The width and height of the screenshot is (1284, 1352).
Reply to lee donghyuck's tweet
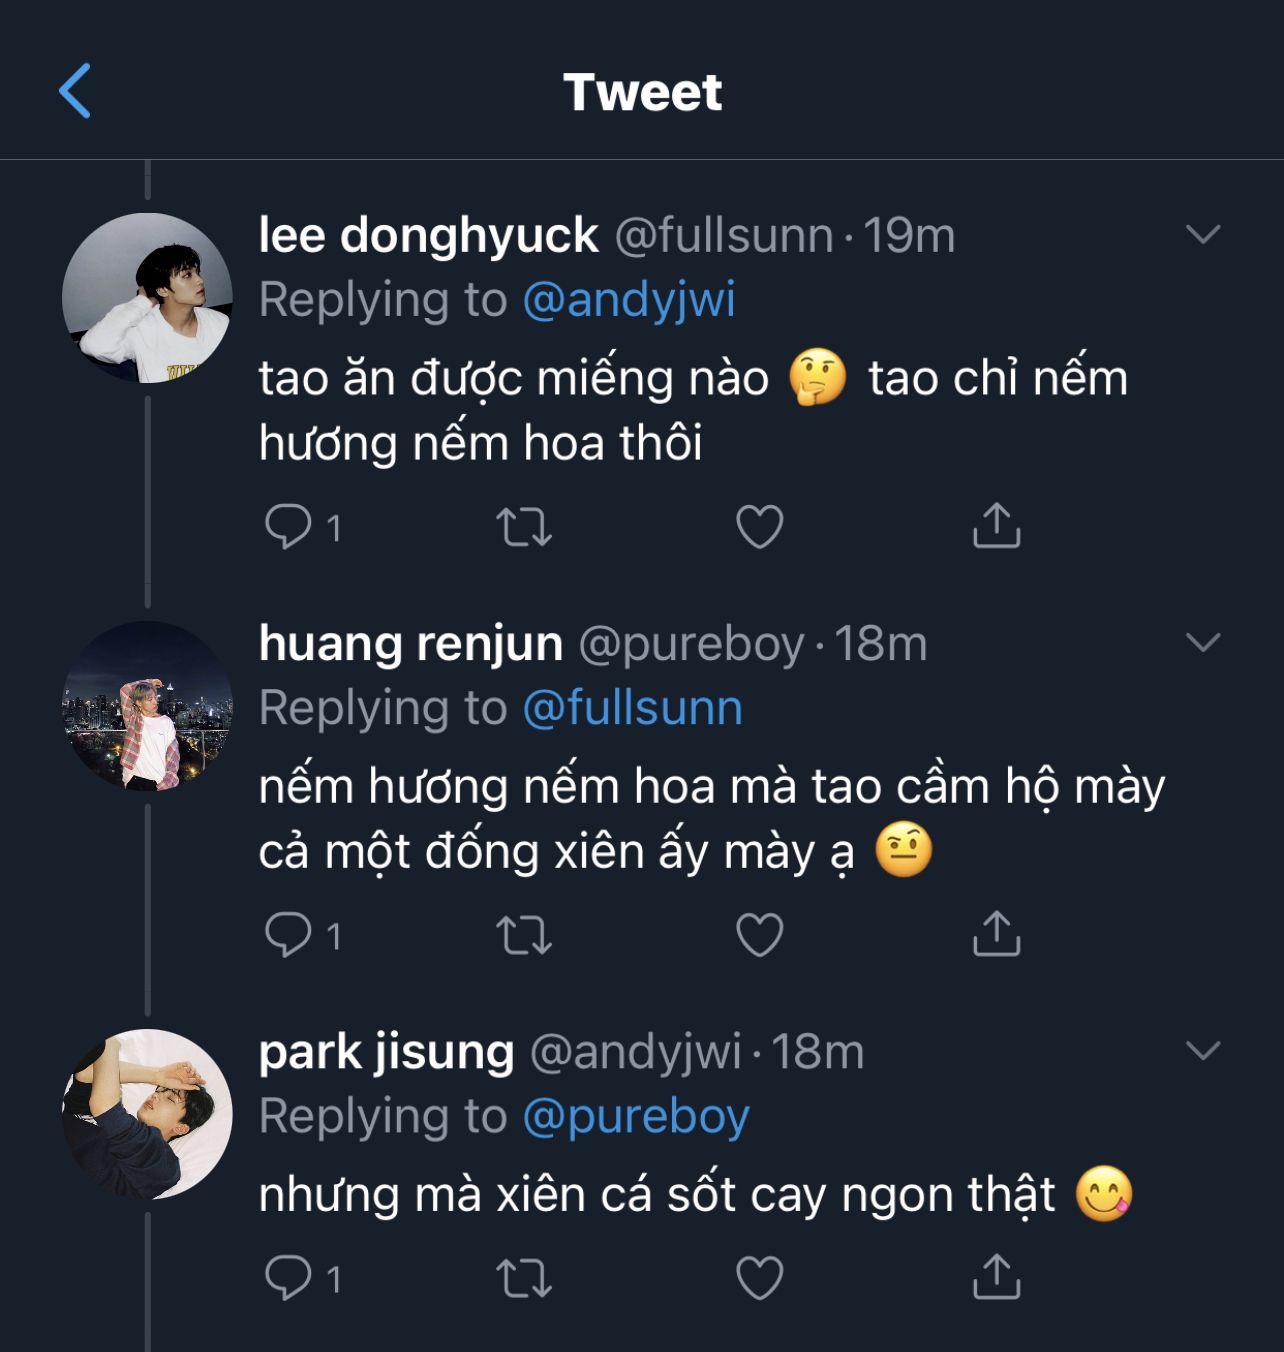coord(288,526)
